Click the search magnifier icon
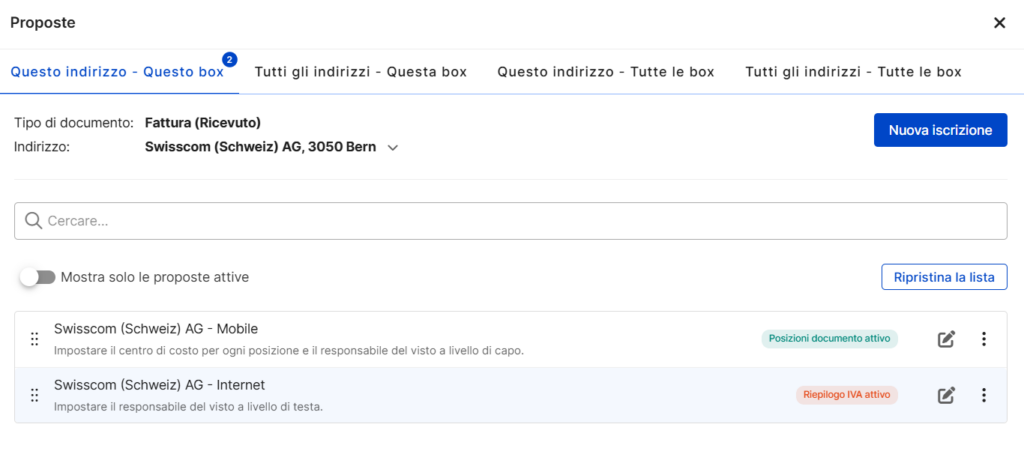 tap(33, 221)
